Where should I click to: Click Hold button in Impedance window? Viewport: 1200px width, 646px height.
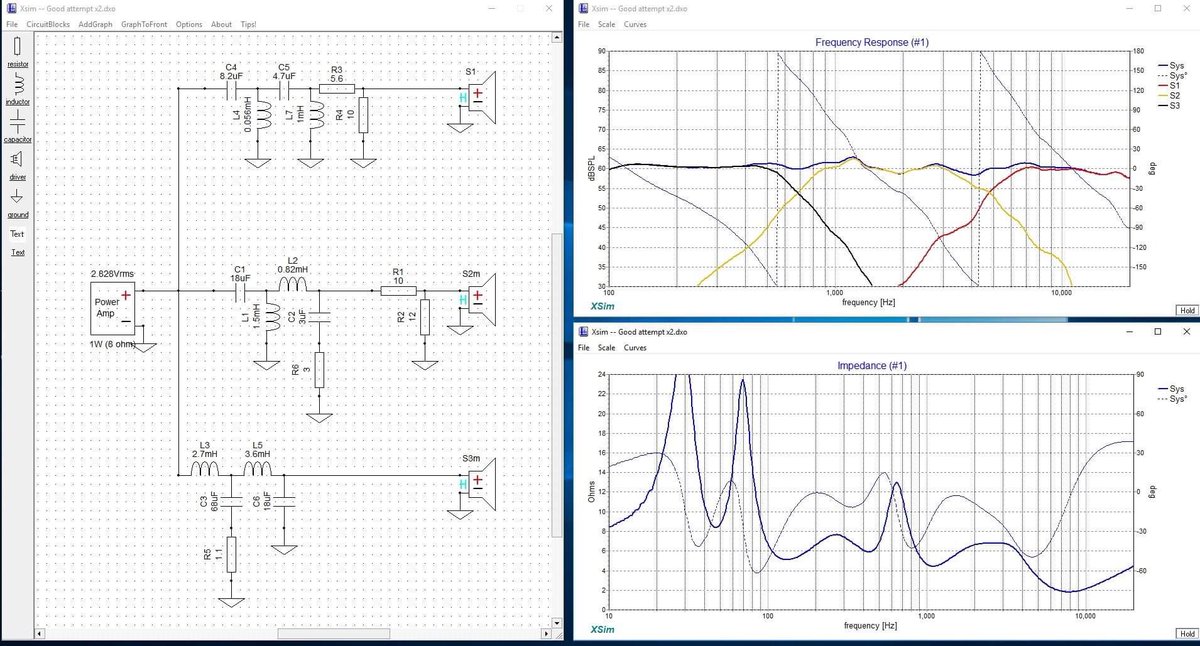click(1187, 635)
